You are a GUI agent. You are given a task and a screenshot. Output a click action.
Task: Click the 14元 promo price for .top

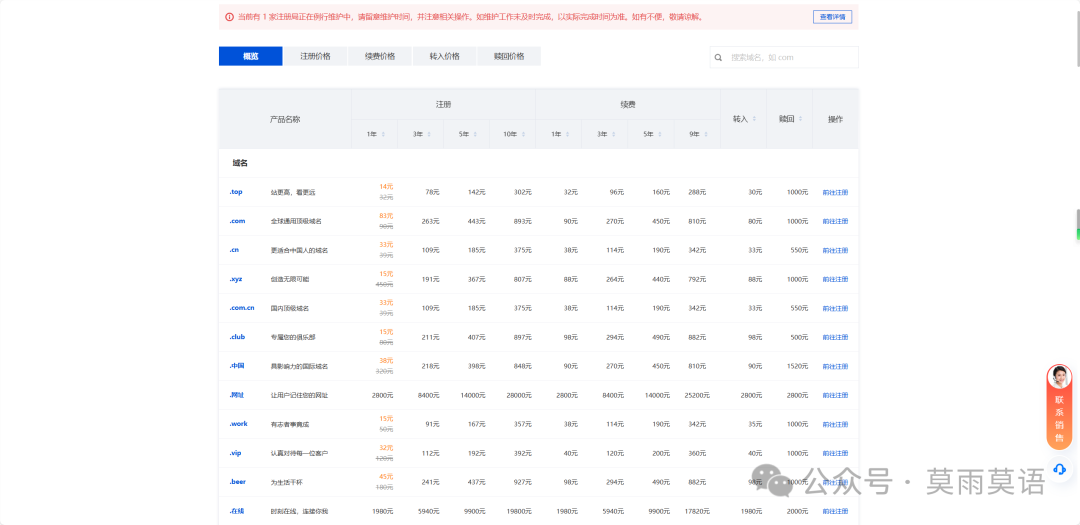tap(386, 187)
